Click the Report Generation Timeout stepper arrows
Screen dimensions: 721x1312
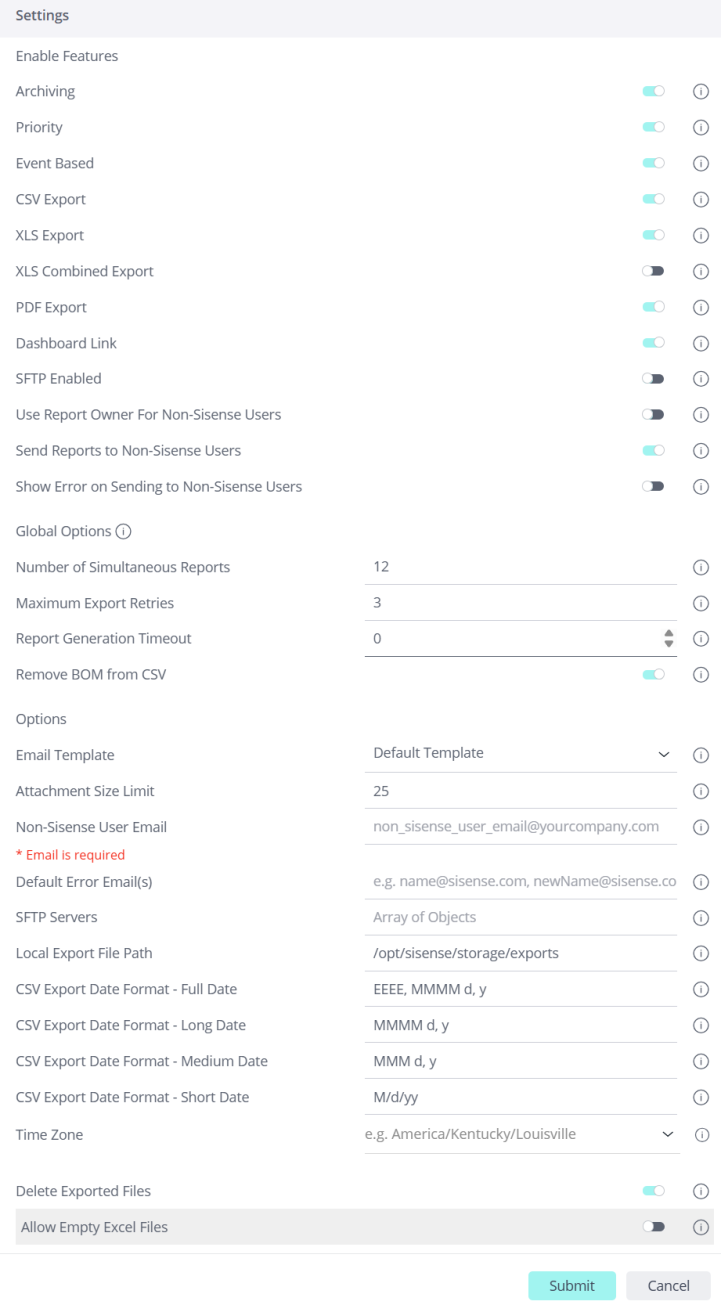[x=669, y=638]
